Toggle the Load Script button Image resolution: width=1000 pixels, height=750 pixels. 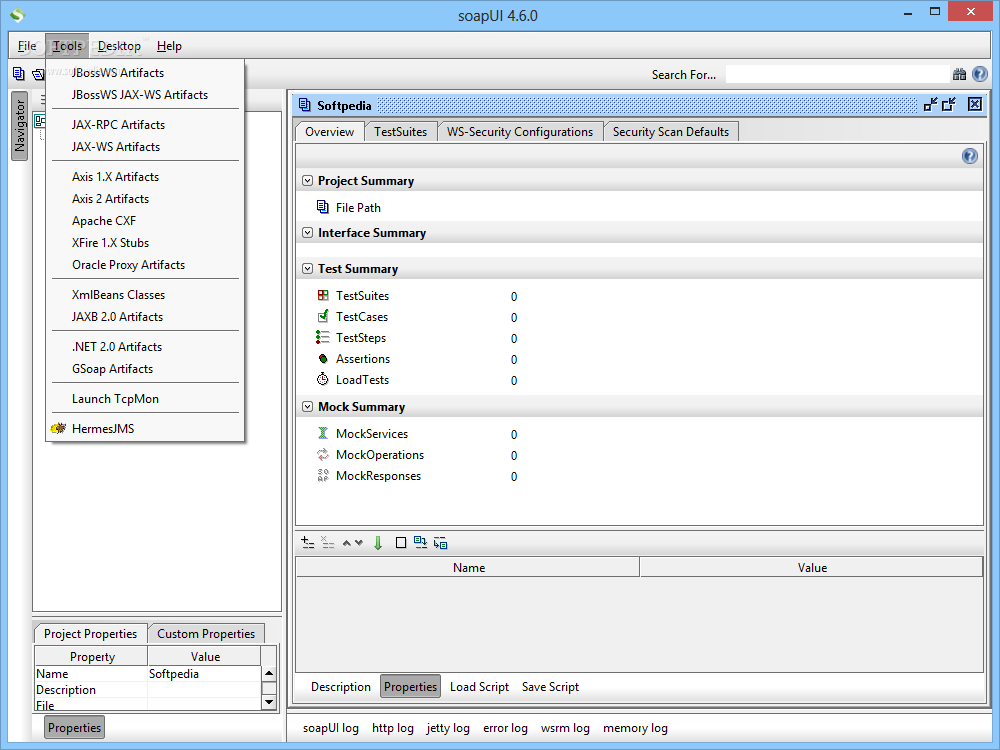coord(480,686)
